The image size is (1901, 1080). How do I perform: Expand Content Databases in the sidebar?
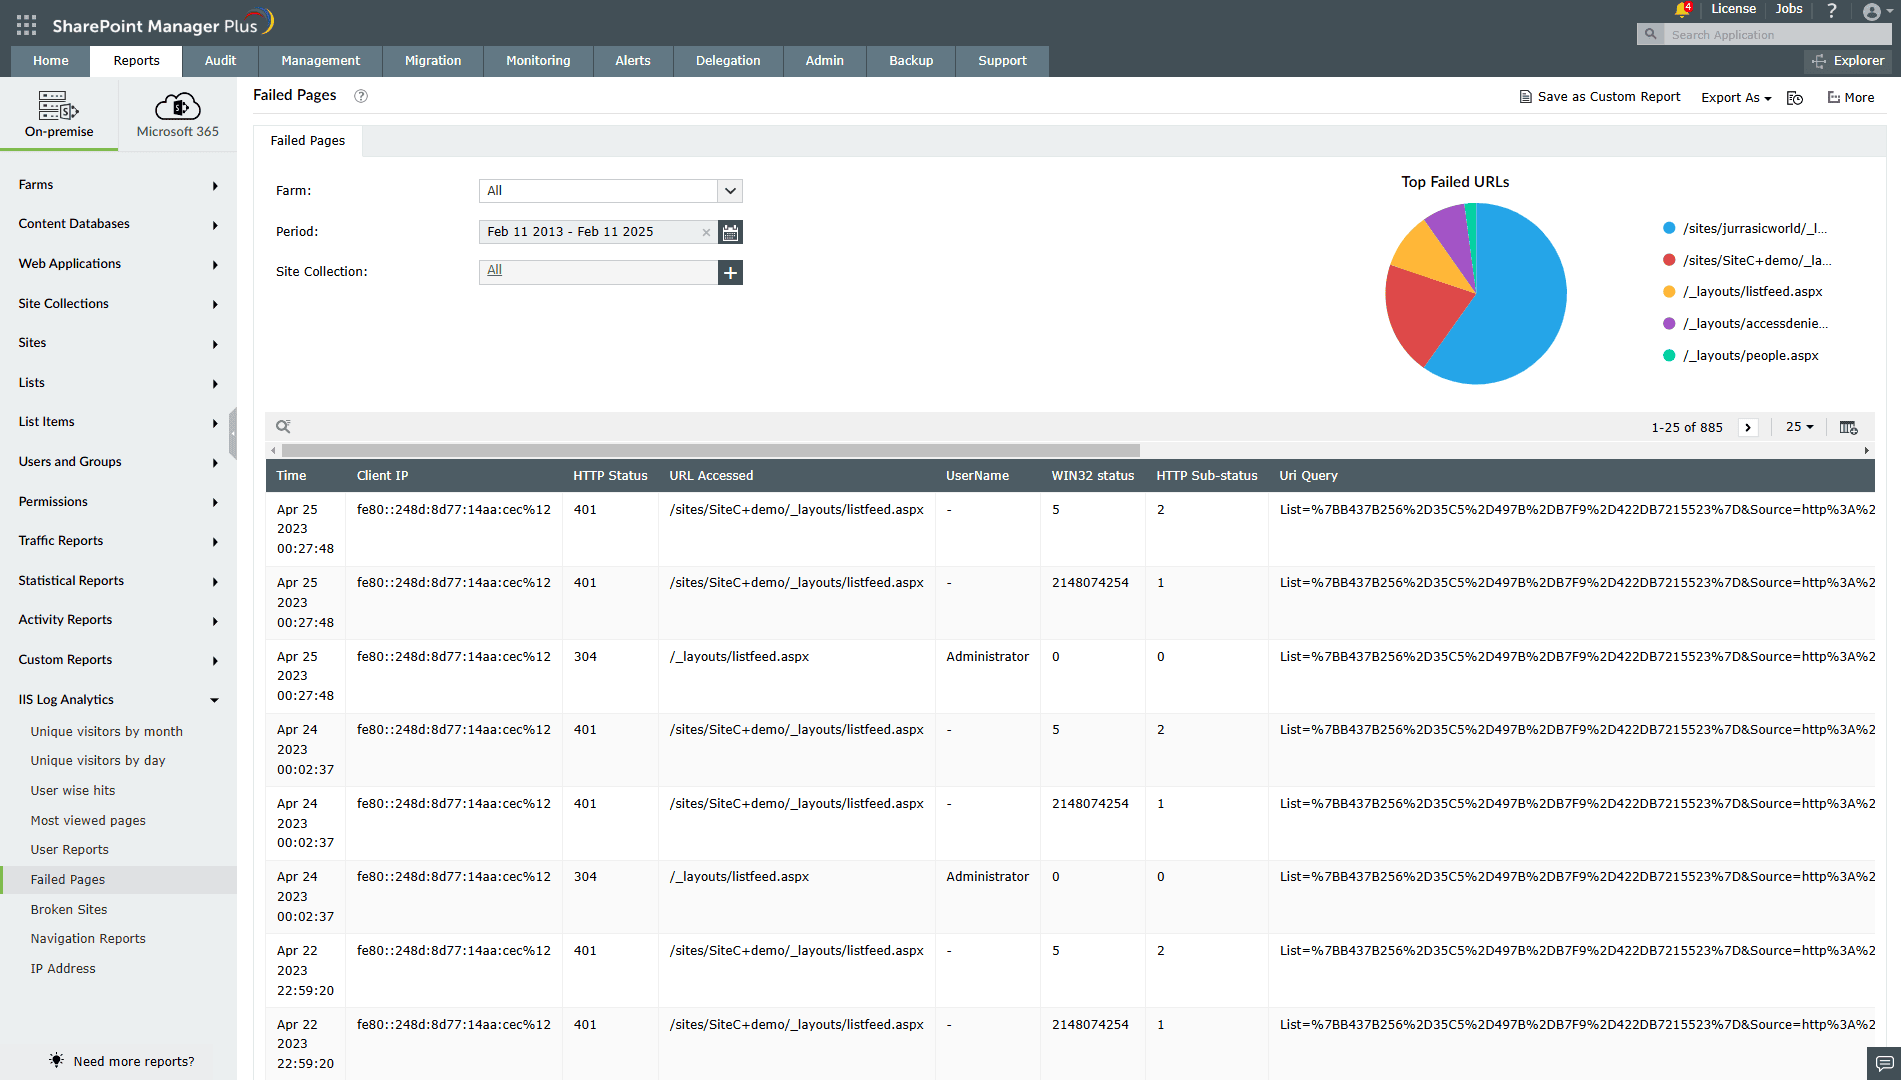tap(118, 224)
